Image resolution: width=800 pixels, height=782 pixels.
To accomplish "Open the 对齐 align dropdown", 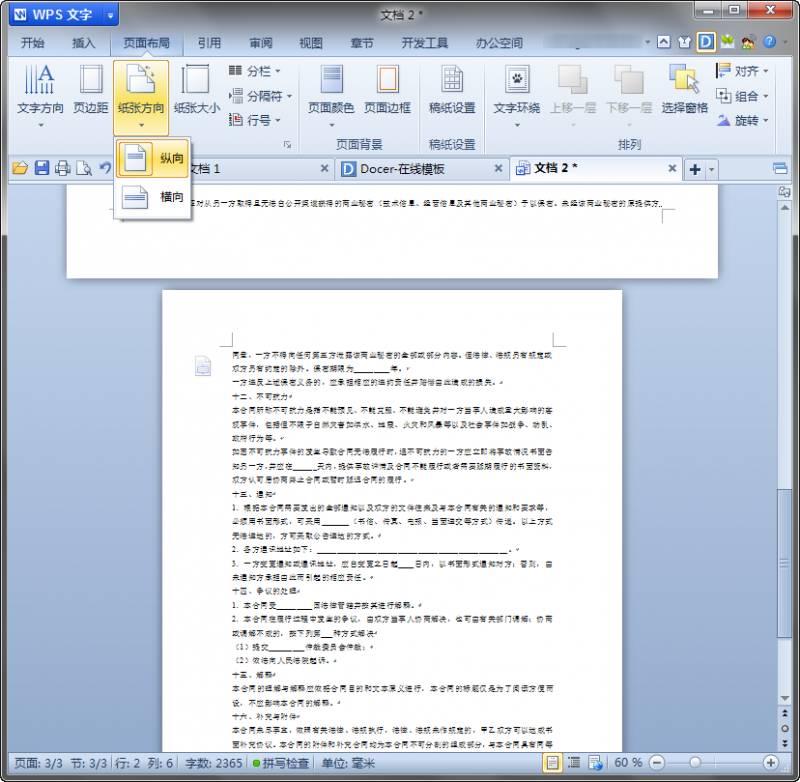I will pyautogui.click(x=743, y=71).
